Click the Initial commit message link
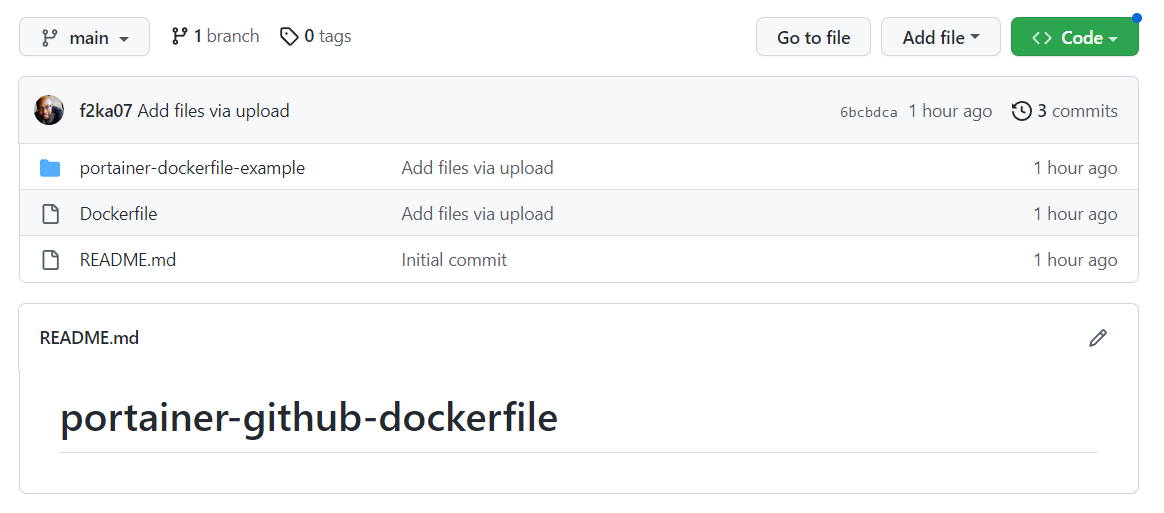Image resolution: width=1164 pixels, height=513 pixels. coord(454,260)
